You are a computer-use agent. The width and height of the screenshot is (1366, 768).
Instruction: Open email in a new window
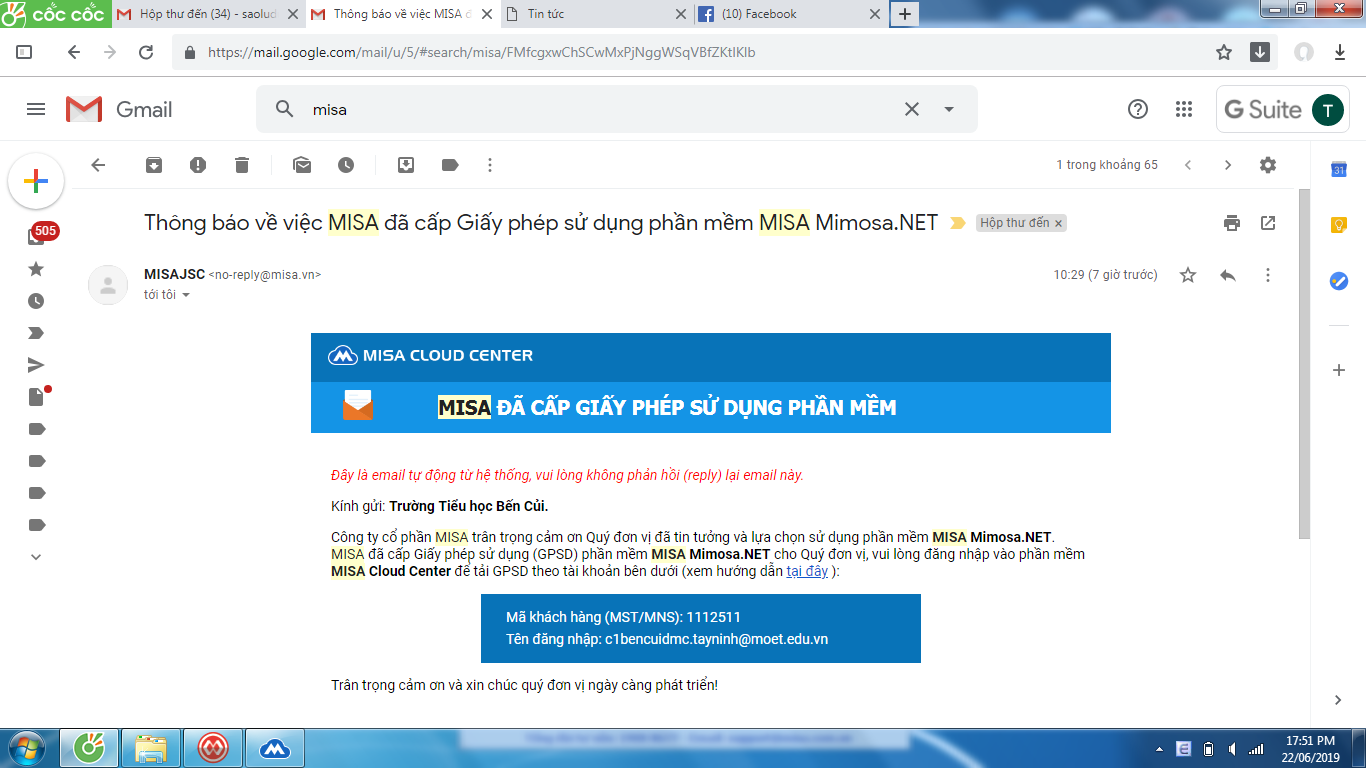coord(1268,223)
